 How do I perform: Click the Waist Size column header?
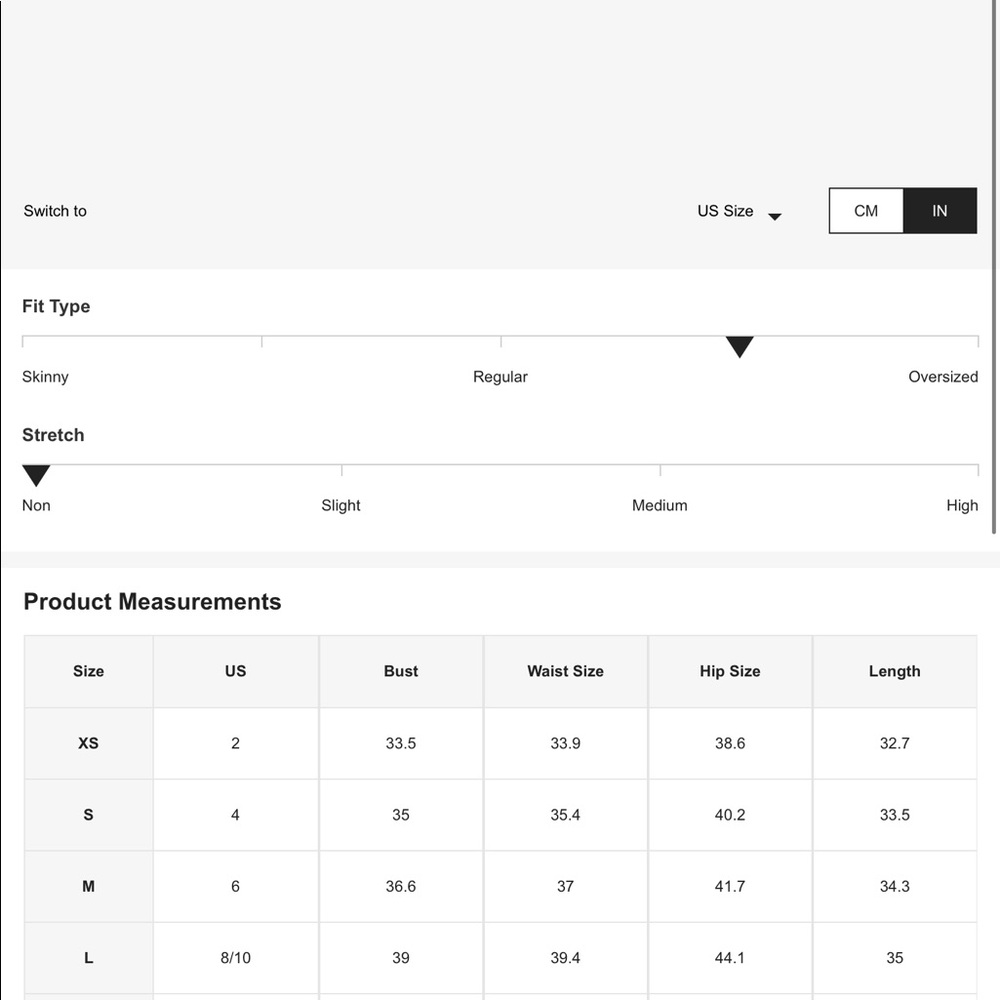pos(565,671)
